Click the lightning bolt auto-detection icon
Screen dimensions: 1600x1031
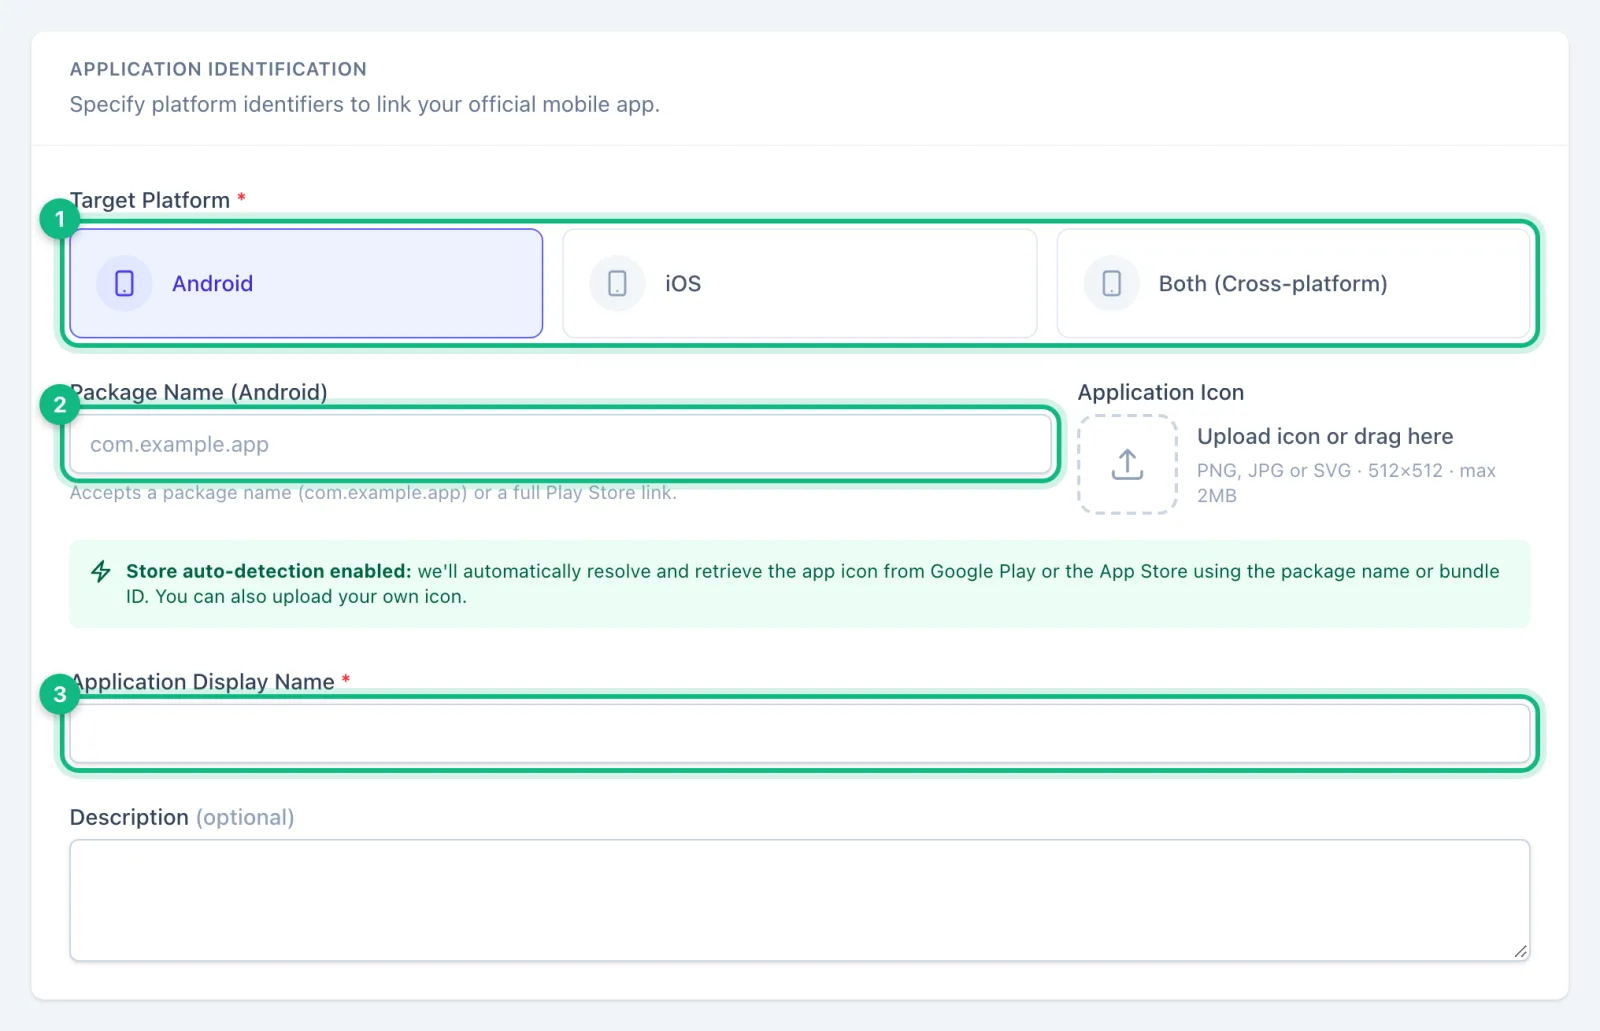point(101,572)
